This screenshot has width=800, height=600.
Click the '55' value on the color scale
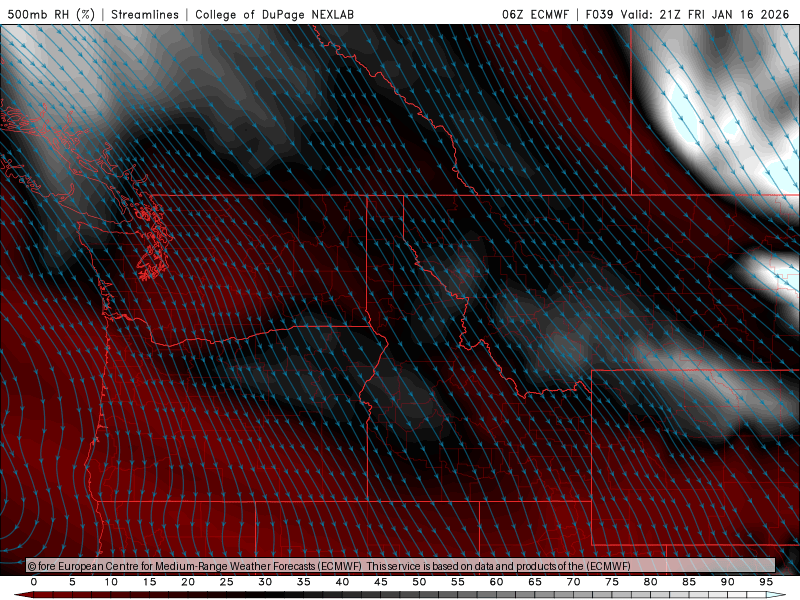click(458, 582)
